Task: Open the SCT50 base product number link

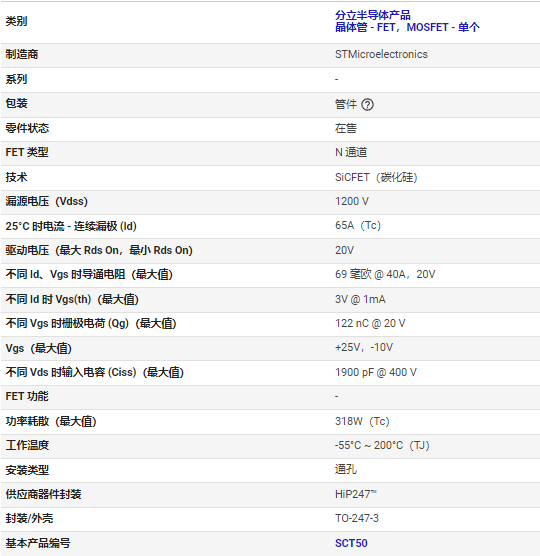Action: 351,543
